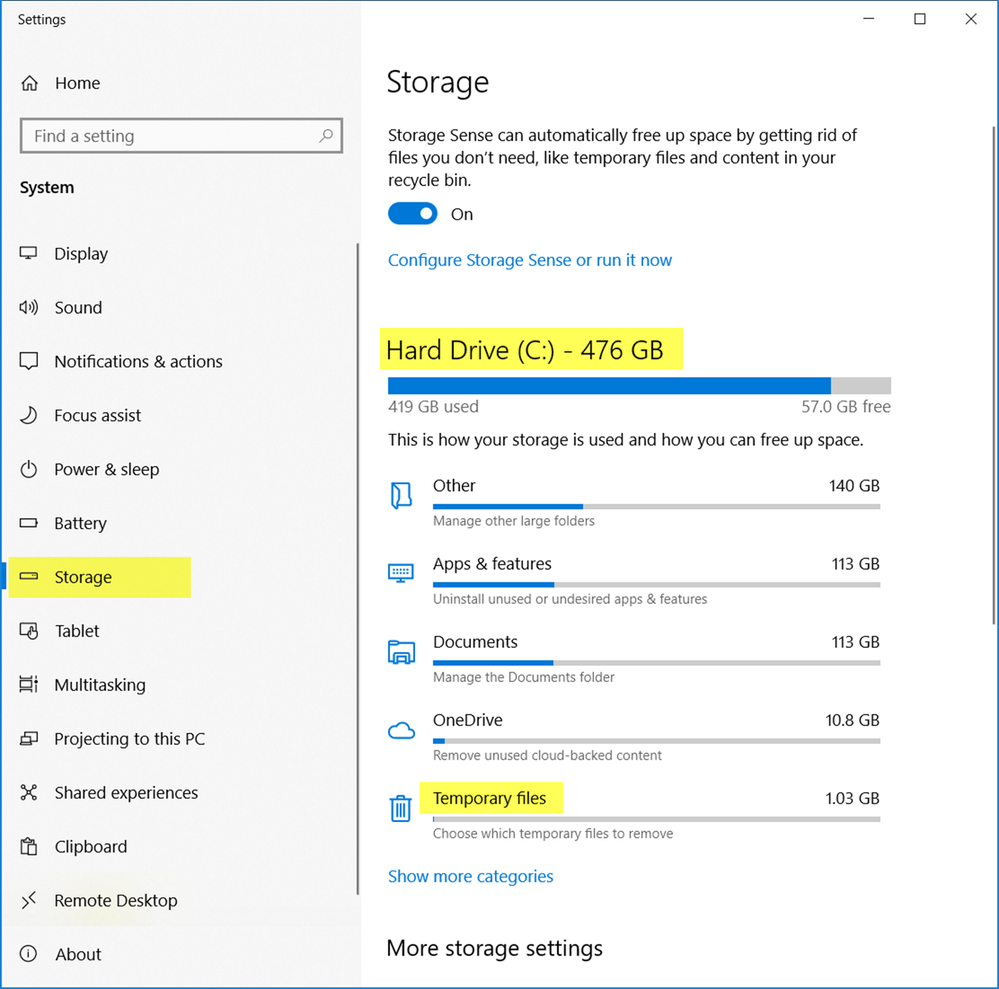Image resolution: width=999 pixels, height=989 pixels.
Task: Click the Documents folder icon
Action: coord(401,652)
